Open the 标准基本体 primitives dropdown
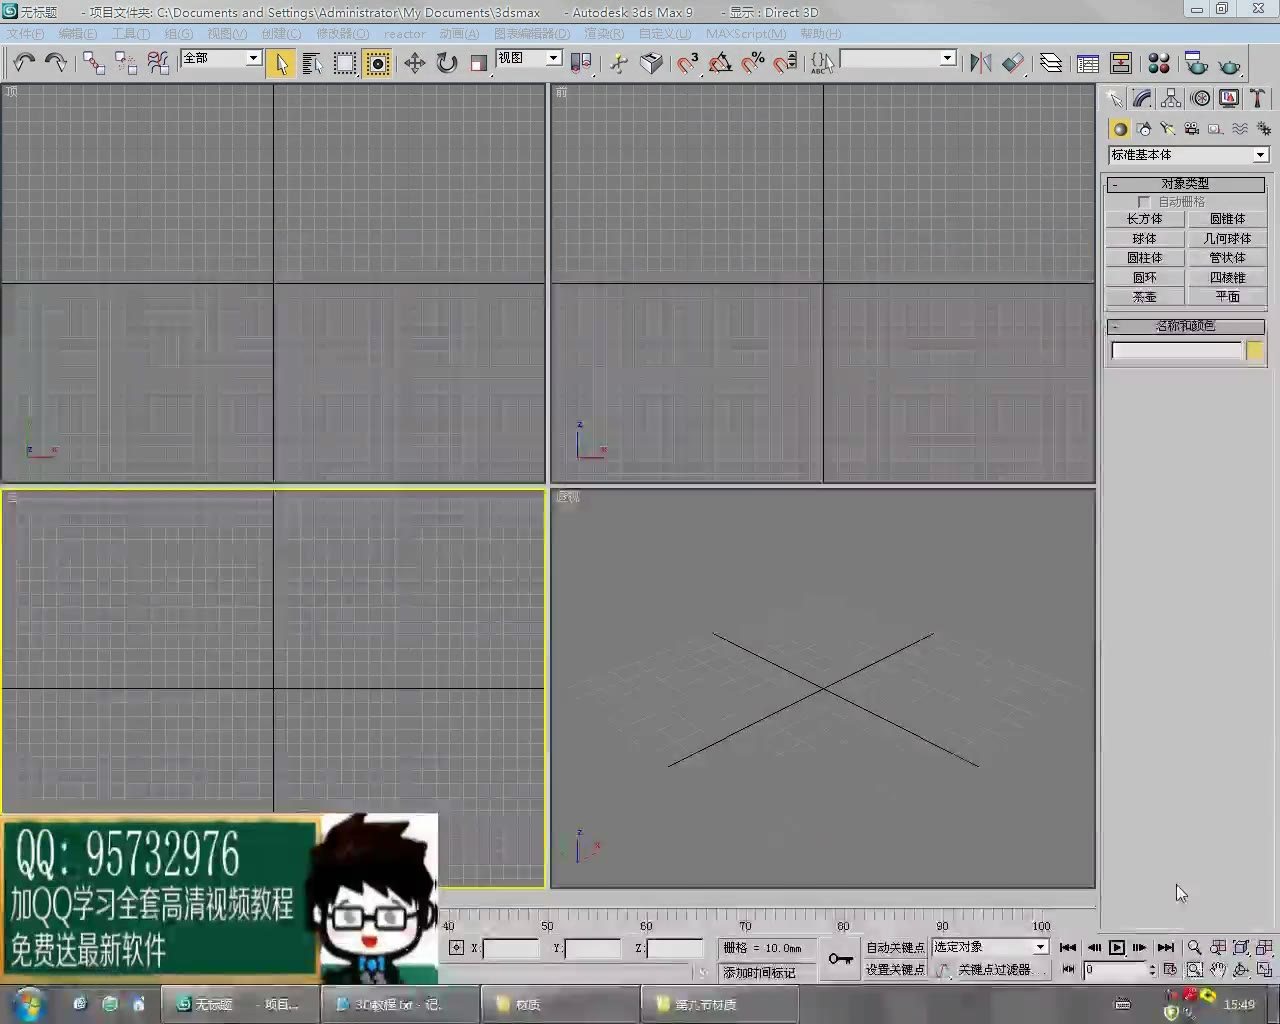The width and height of the screenshot is (1280, 1024). point(1260,155)
